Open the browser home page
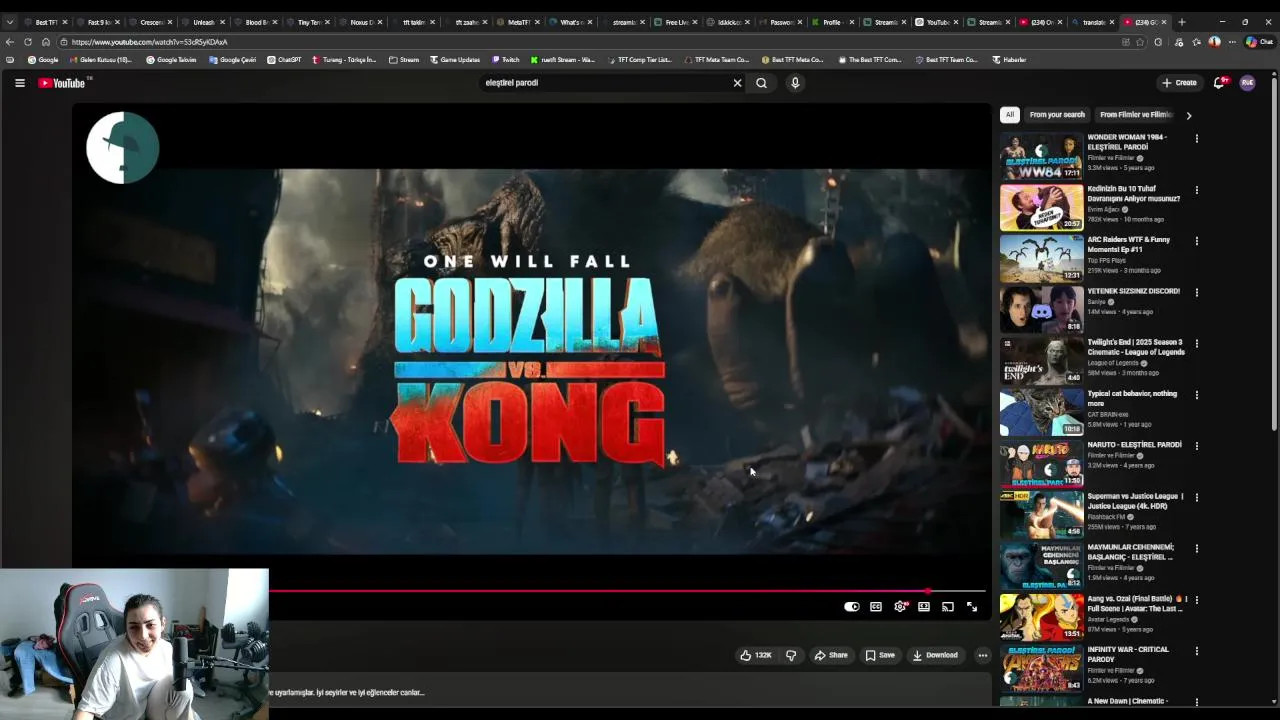The width and height of the screenshot is (1280, 720). pyautogui.click(x=45, y=42)
